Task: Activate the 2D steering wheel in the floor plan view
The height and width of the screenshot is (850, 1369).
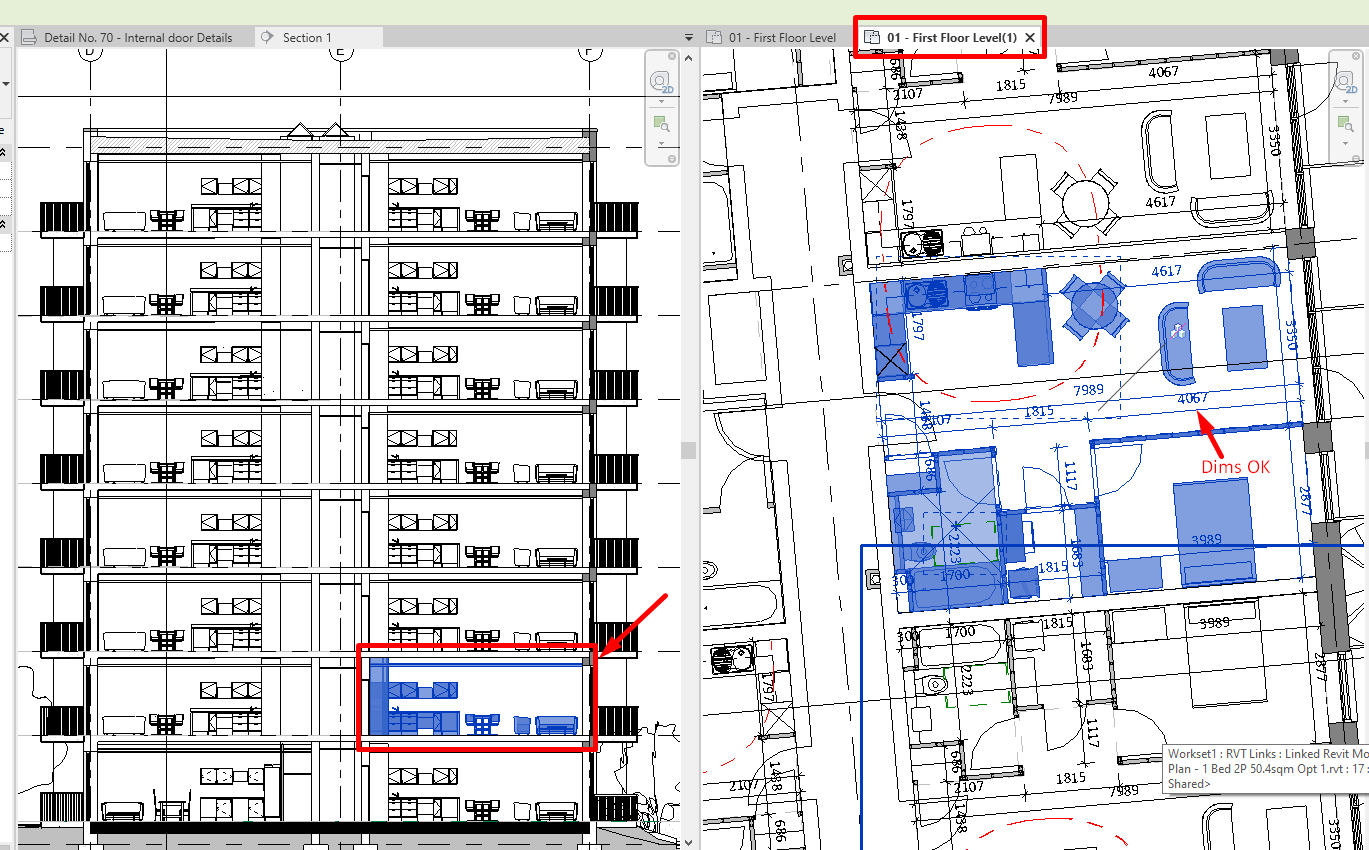Action: 1344,80
